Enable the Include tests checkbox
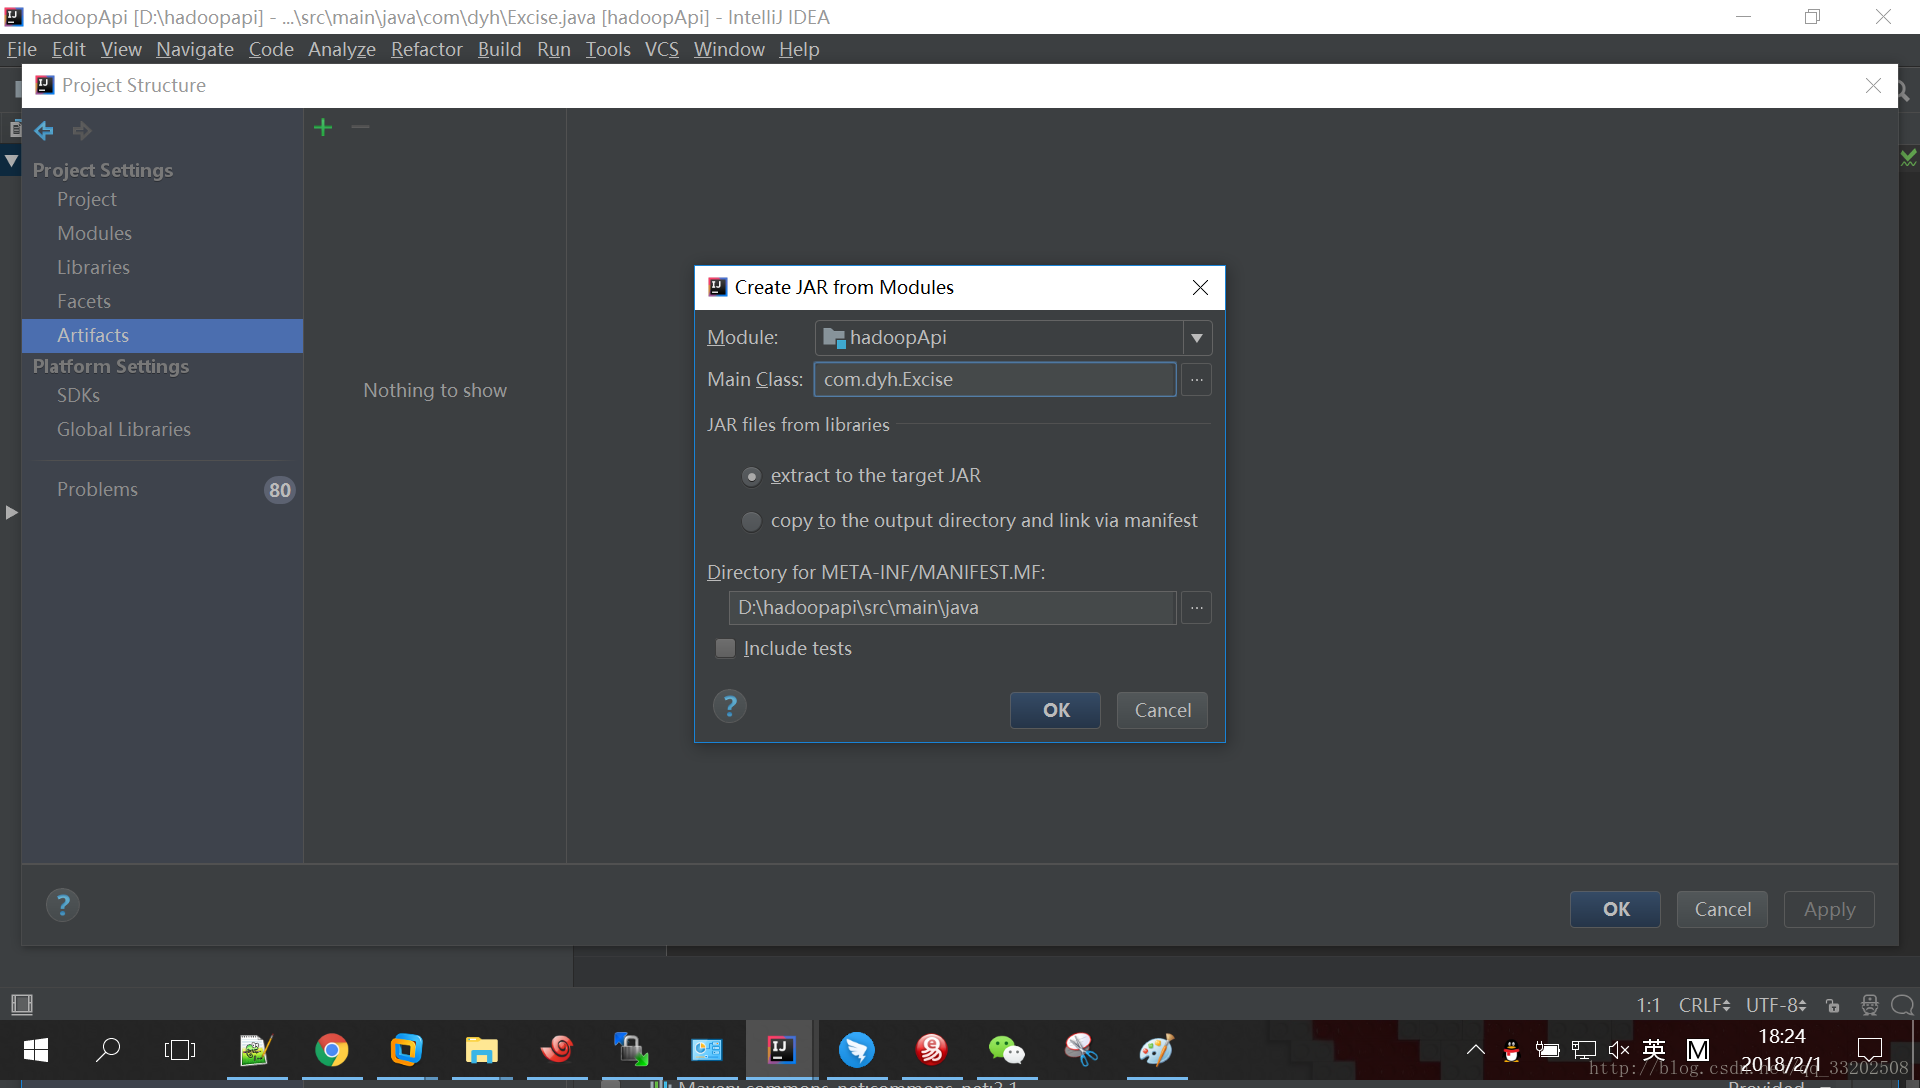The width and height of the screenshot is (1920, 1088). (726, 649)
